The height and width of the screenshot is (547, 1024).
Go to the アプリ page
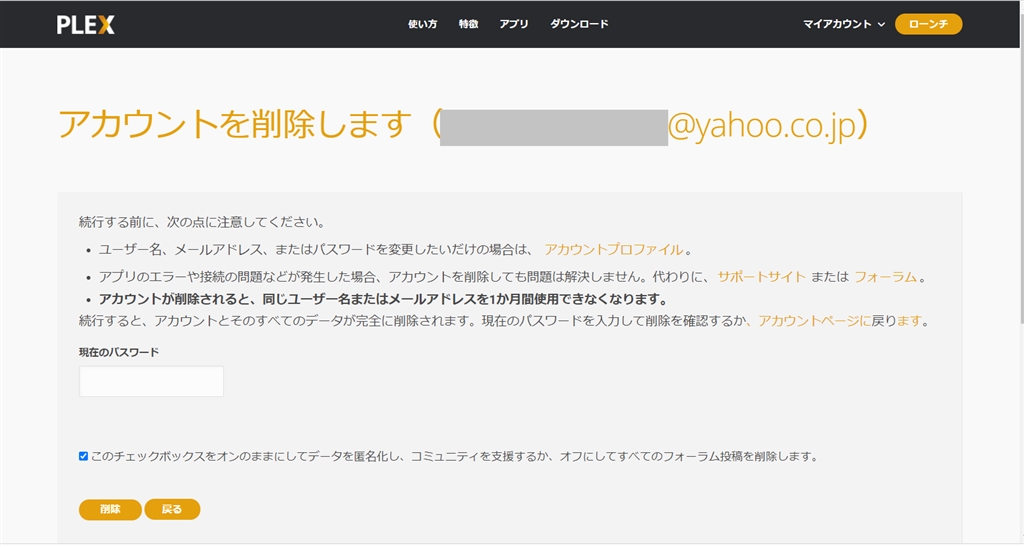click(x=514, y=24)
